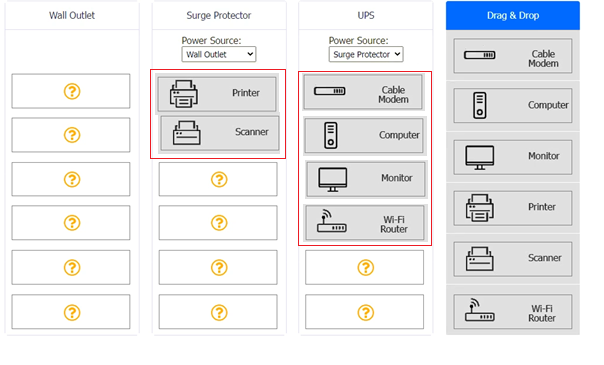Pick the Monitor icon in Drag & Drop panel

[x=480, y=157]
